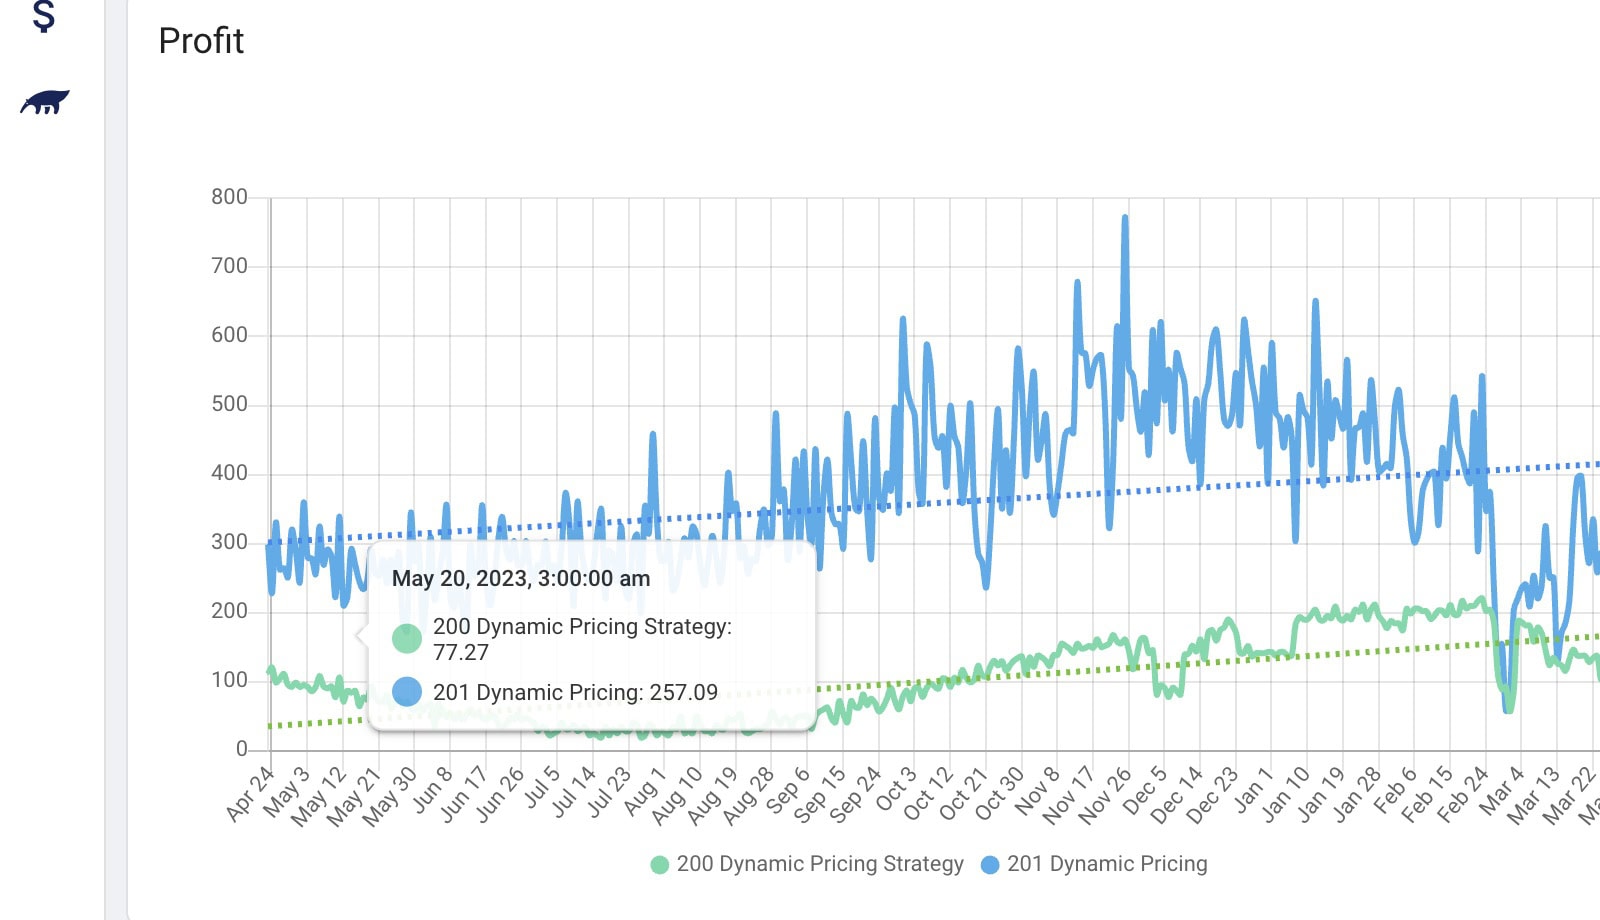
Task: Click the 600 y-axis label
Action: (229, 335)
